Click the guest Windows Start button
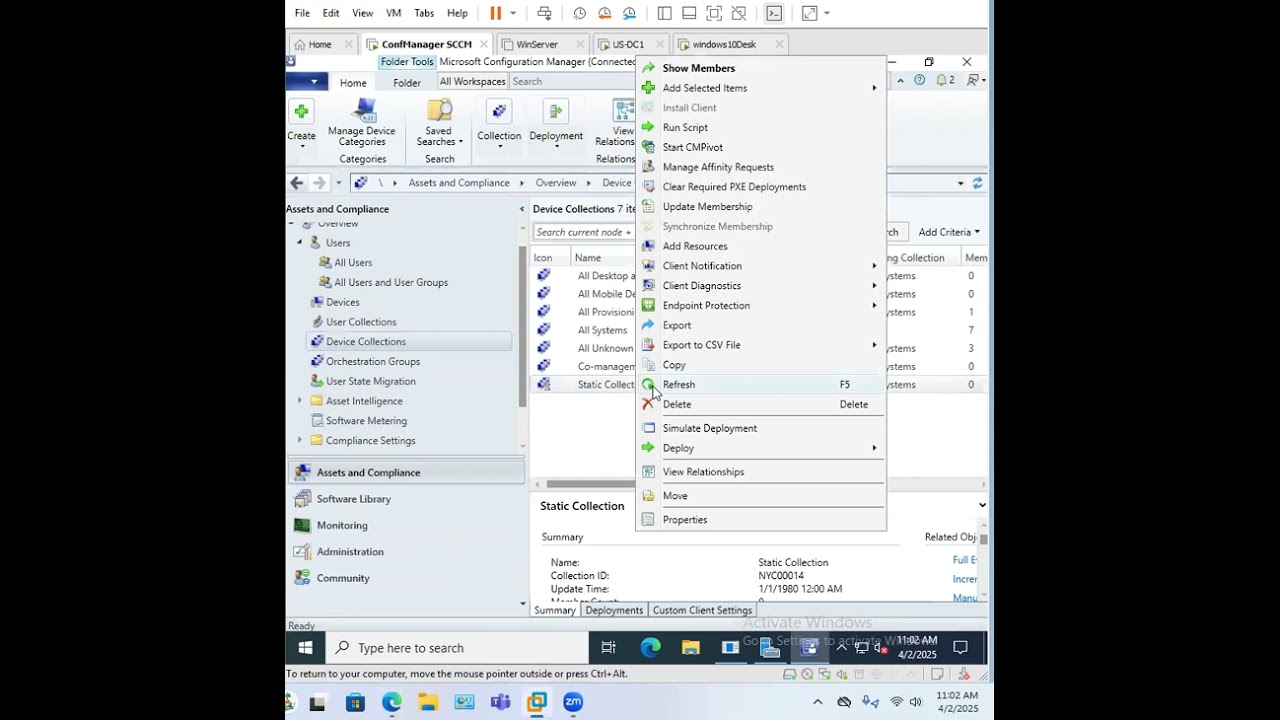This screenshot has width=1280, height=720. tap(305, 648)
